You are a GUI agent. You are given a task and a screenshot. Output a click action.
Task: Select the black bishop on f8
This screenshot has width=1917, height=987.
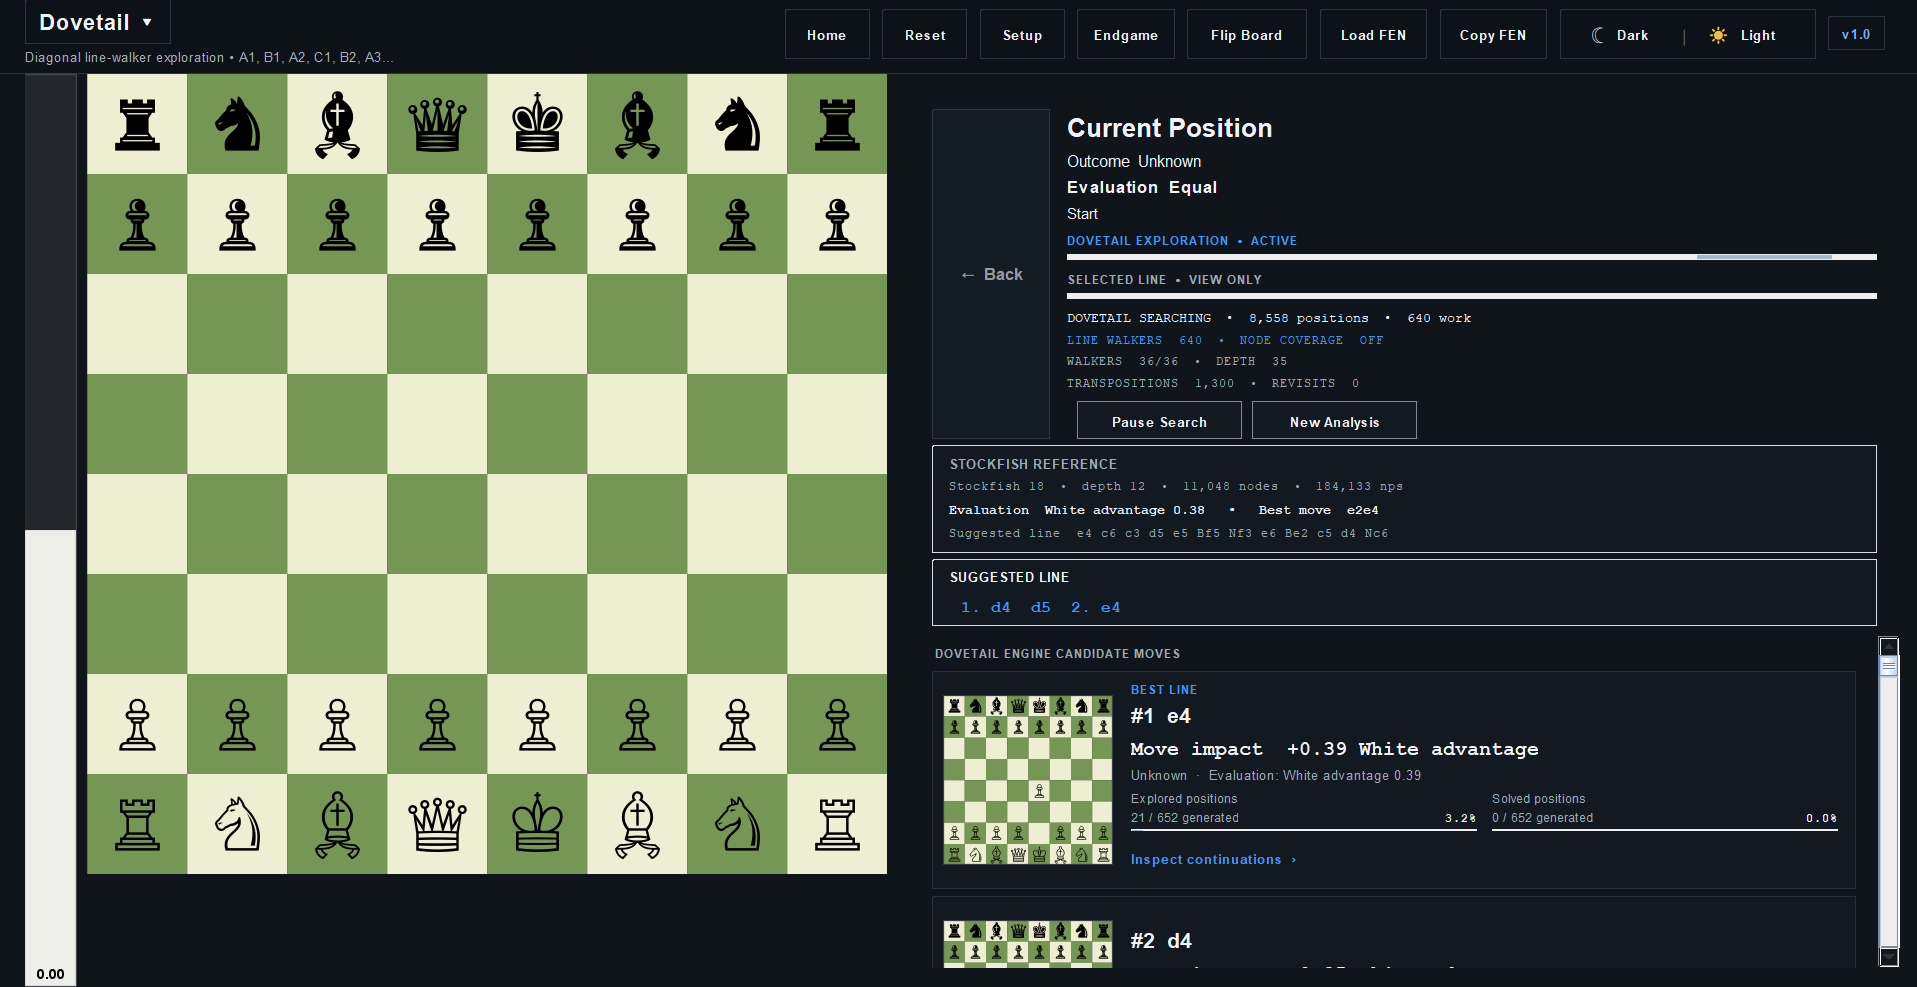point(637,124)
